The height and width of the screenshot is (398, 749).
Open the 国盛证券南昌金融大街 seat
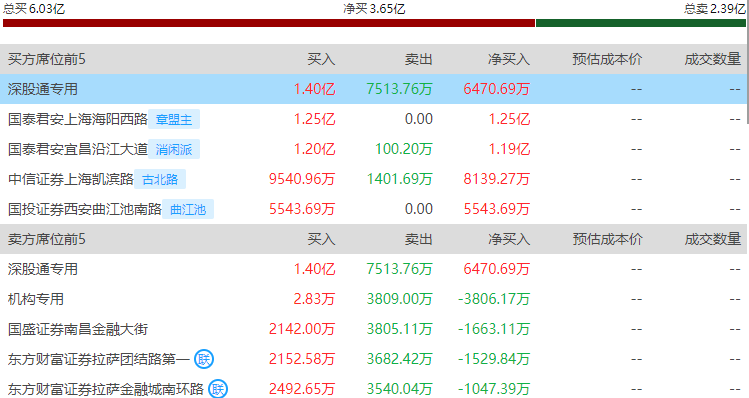pos(78,329)
